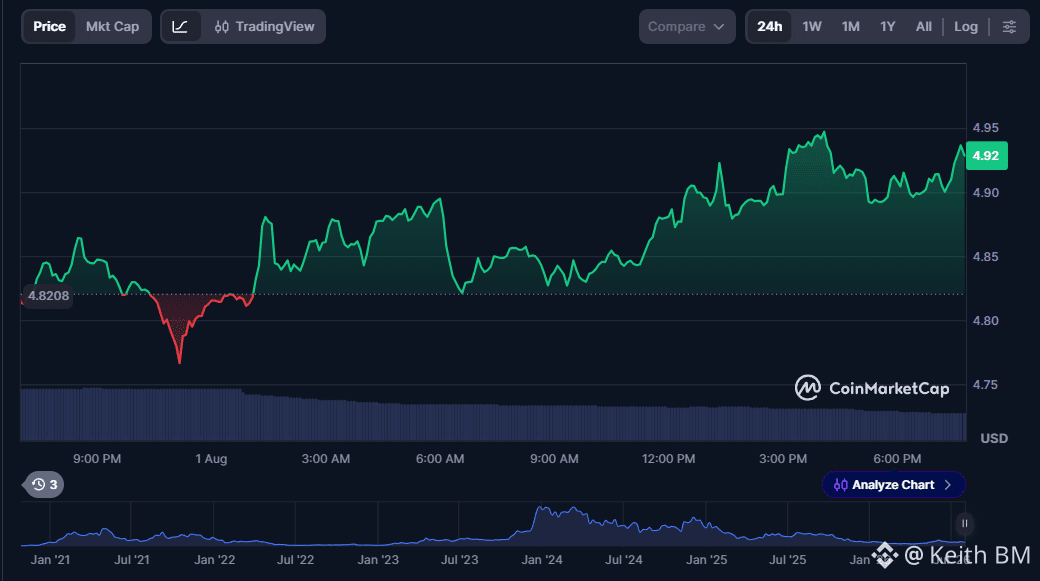Click Jan '23 on the overview timeline
The height and width of the screenshot is (581, 1040).
378,560
